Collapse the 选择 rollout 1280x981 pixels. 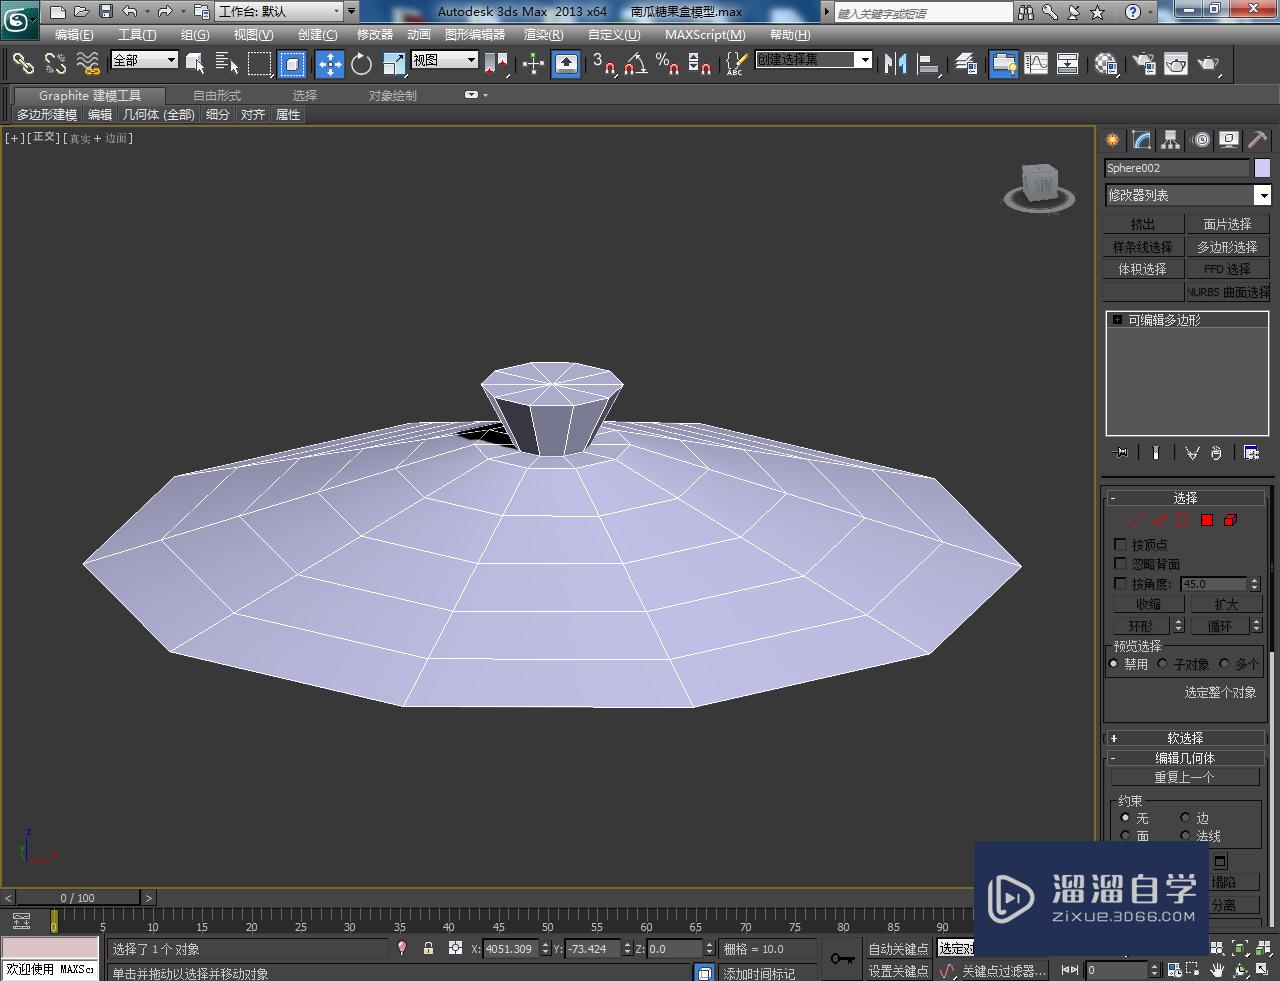1185,497
